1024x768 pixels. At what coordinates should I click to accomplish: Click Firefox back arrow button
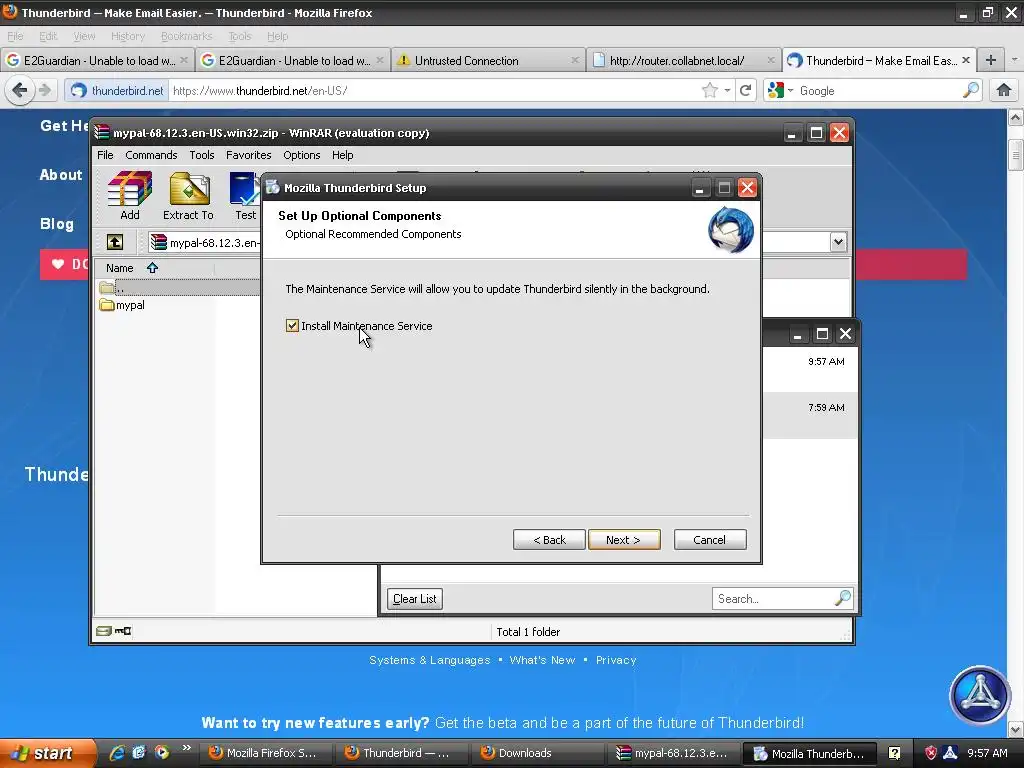pos(20,90)
